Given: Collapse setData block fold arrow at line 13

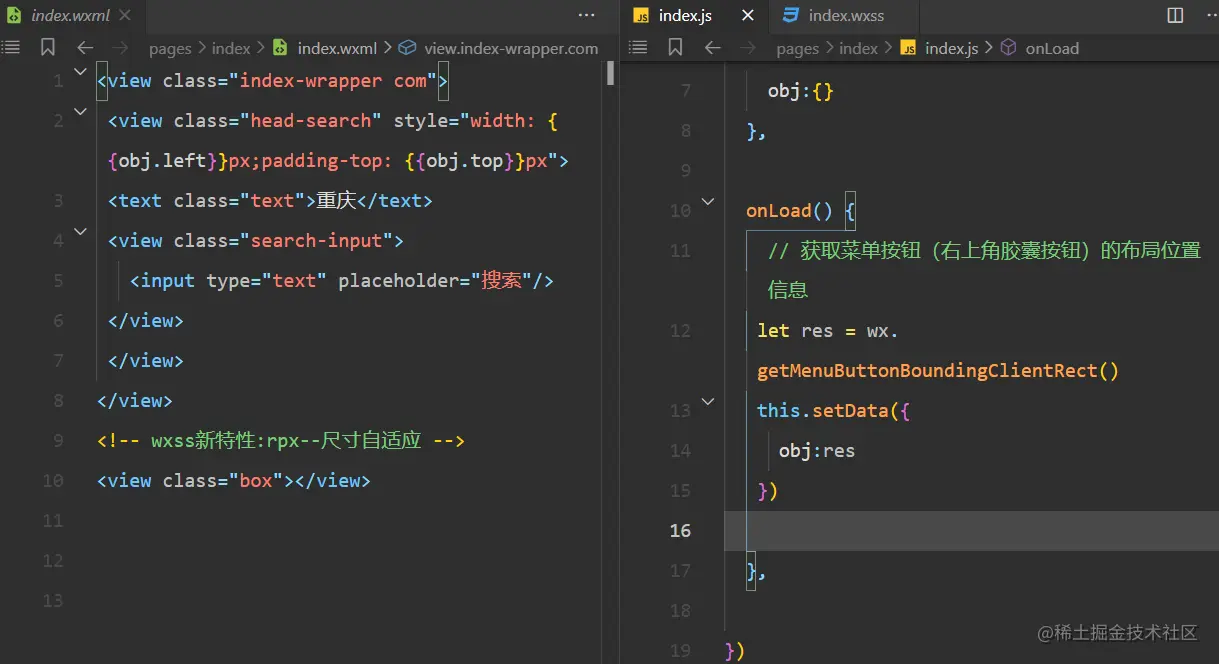Looking at the screenshot, I should [x=708, y=402].
